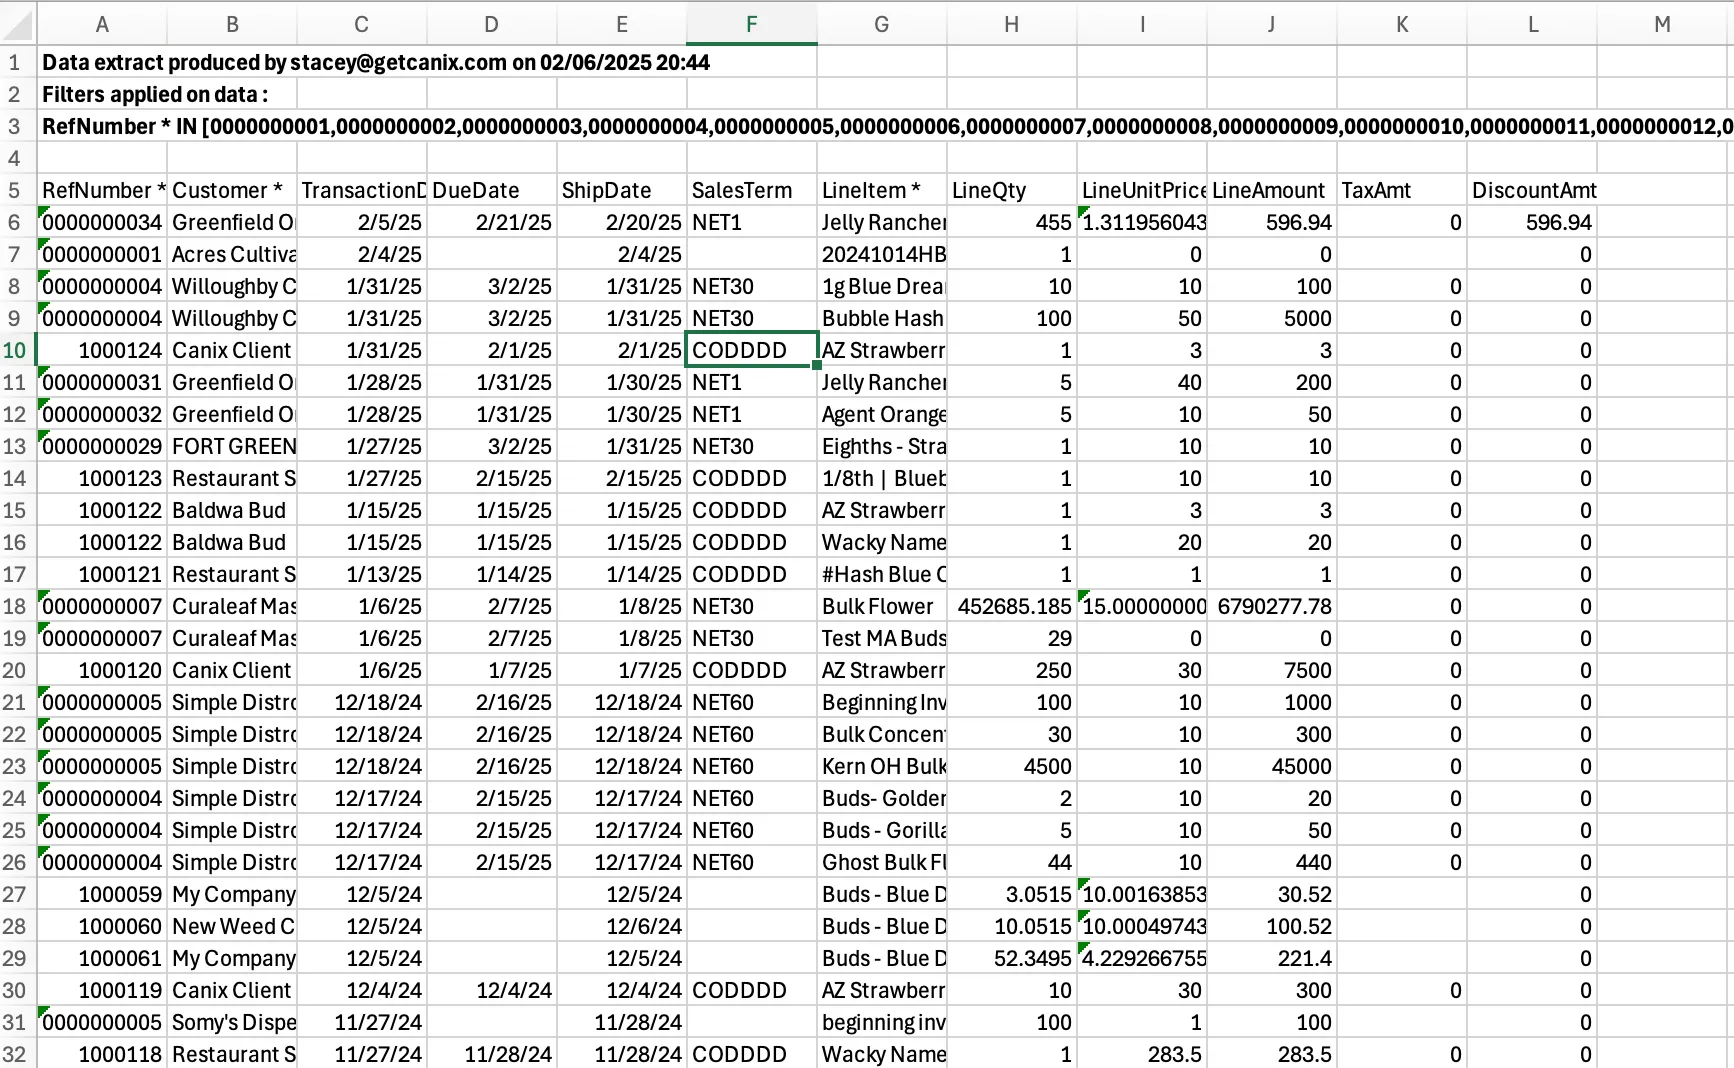Select the "Somy's Dispe" customer cell

click(x=232, y=1023)
